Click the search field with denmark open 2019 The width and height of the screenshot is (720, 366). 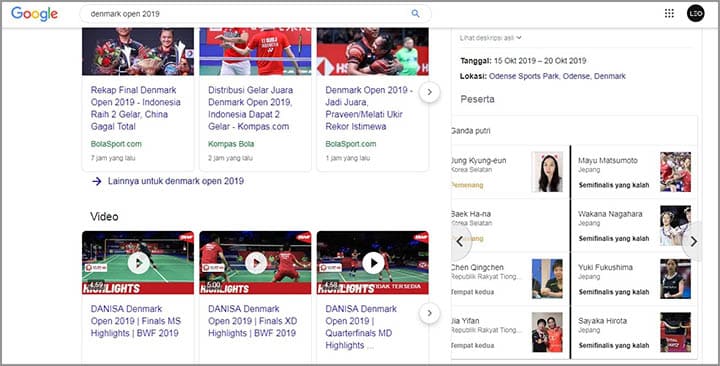(x=255, y=14)
